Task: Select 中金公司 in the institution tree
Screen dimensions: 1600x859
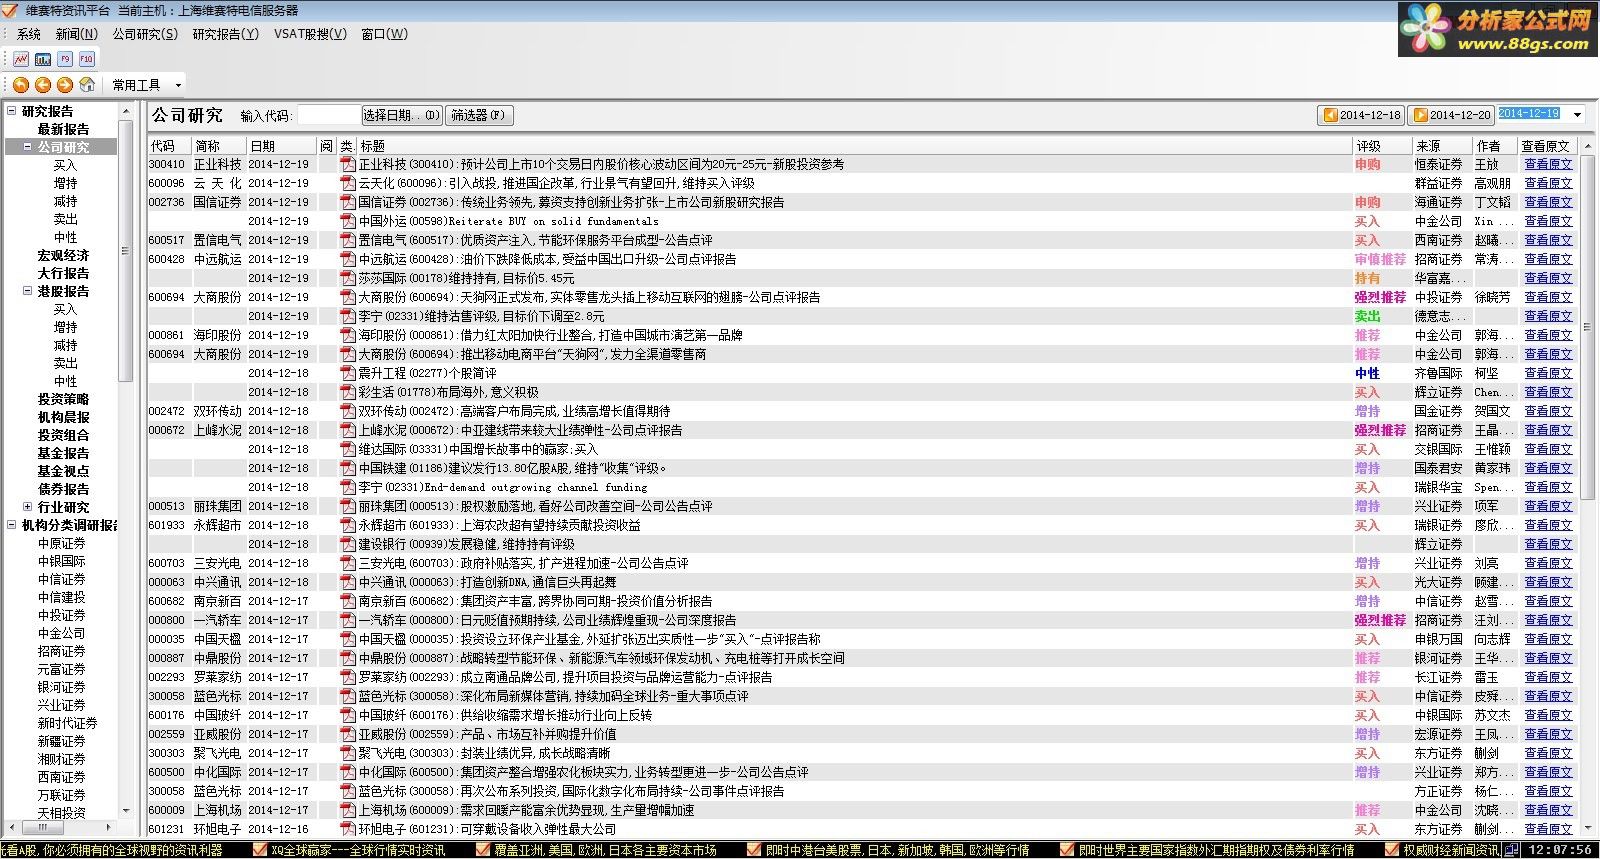Action: point(61,633)
